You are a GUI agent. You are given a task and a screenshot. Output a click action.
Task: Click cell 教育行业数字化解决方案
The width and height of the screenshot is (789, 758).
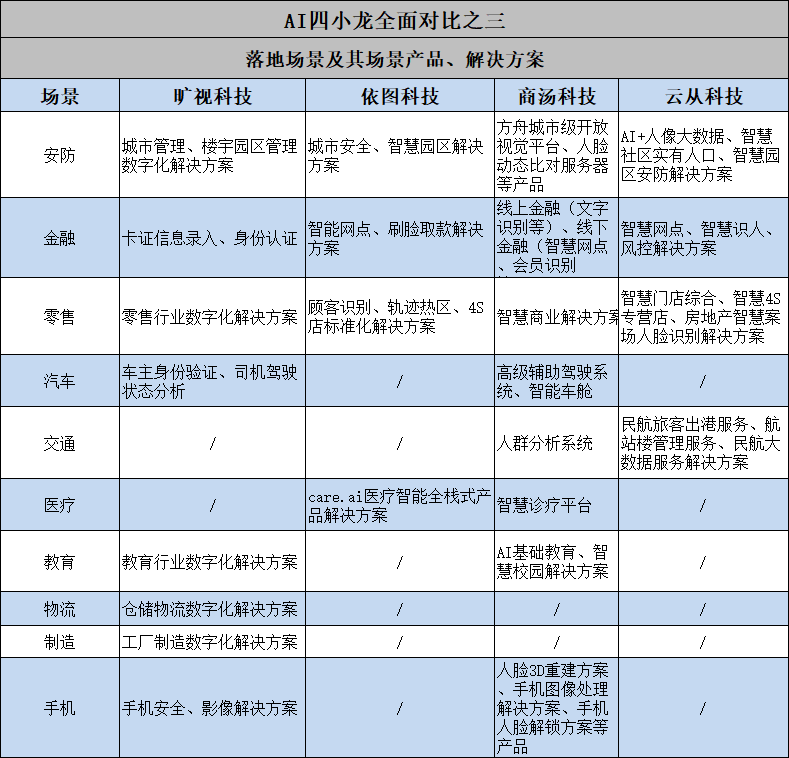point(212,561)
